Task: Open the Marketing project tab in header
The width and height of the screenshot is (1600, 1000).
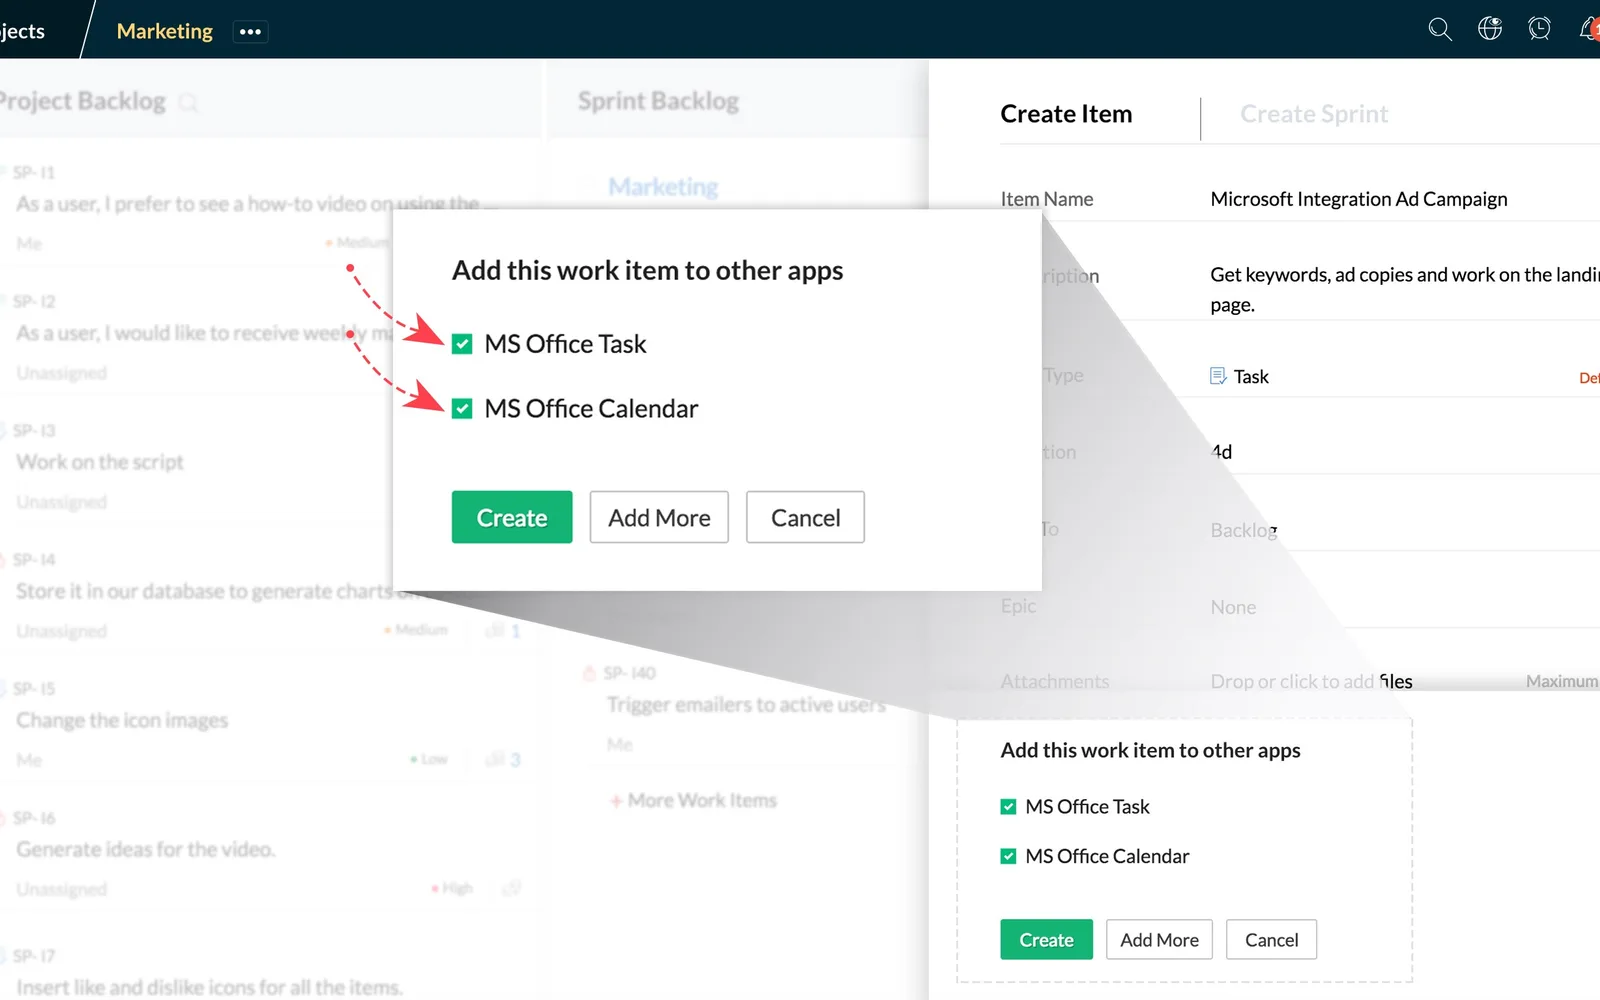Action: pos(165,31)
